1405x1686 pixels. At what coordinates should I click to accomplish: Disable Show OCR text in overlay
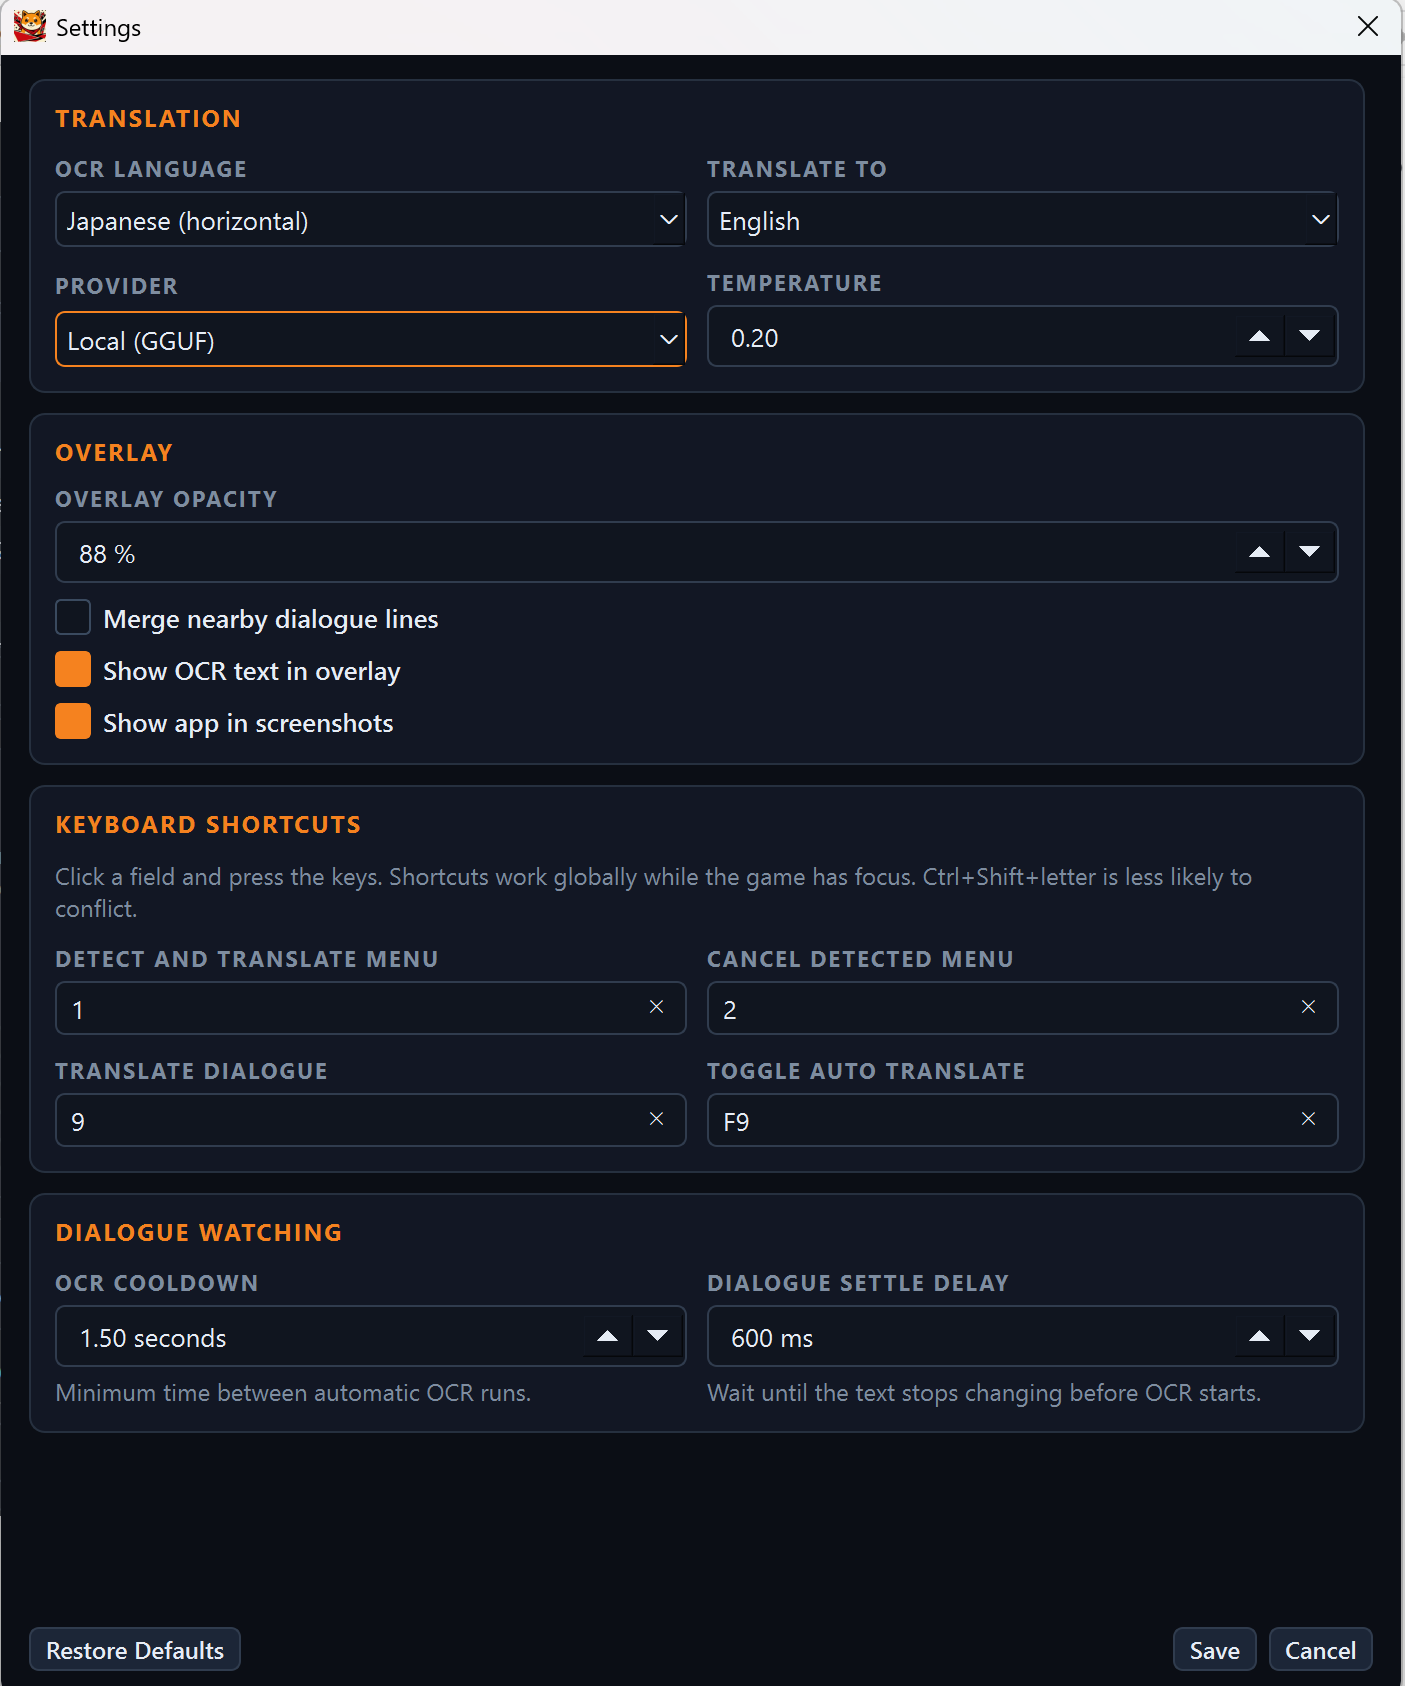tap(73, 670)
